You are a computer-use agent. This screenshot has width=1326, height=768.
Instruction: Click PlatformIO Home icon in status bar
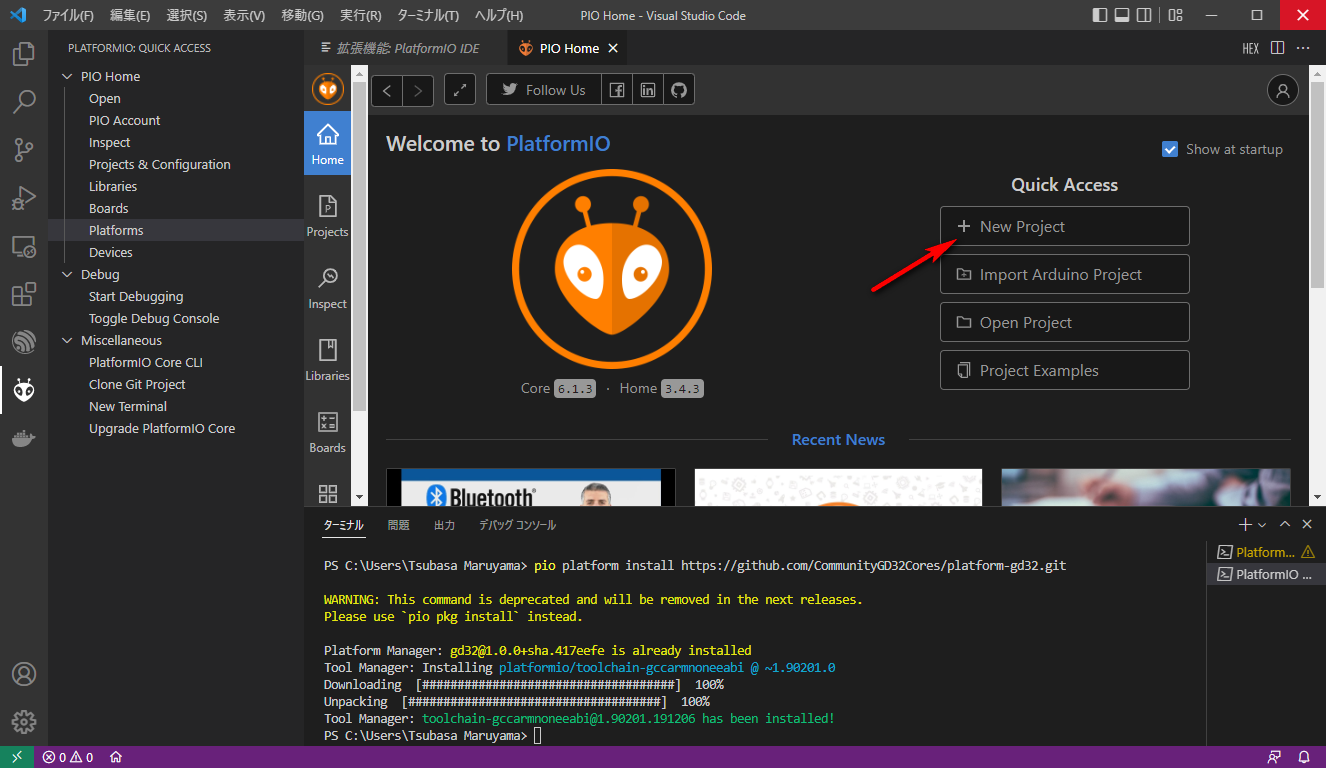116,757
